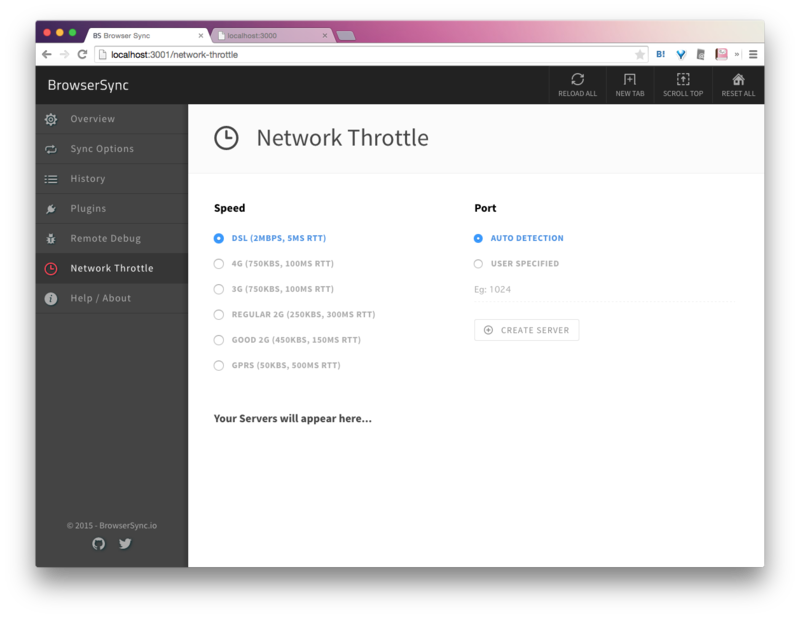Close the localhost:3000 tab
Viewport: 800px width, 618px height.
[x=325, y=35]
